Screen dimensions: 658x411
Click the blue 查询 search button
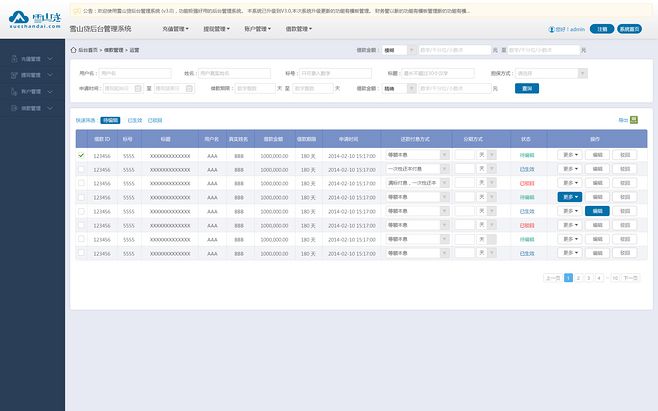point(527,89)
